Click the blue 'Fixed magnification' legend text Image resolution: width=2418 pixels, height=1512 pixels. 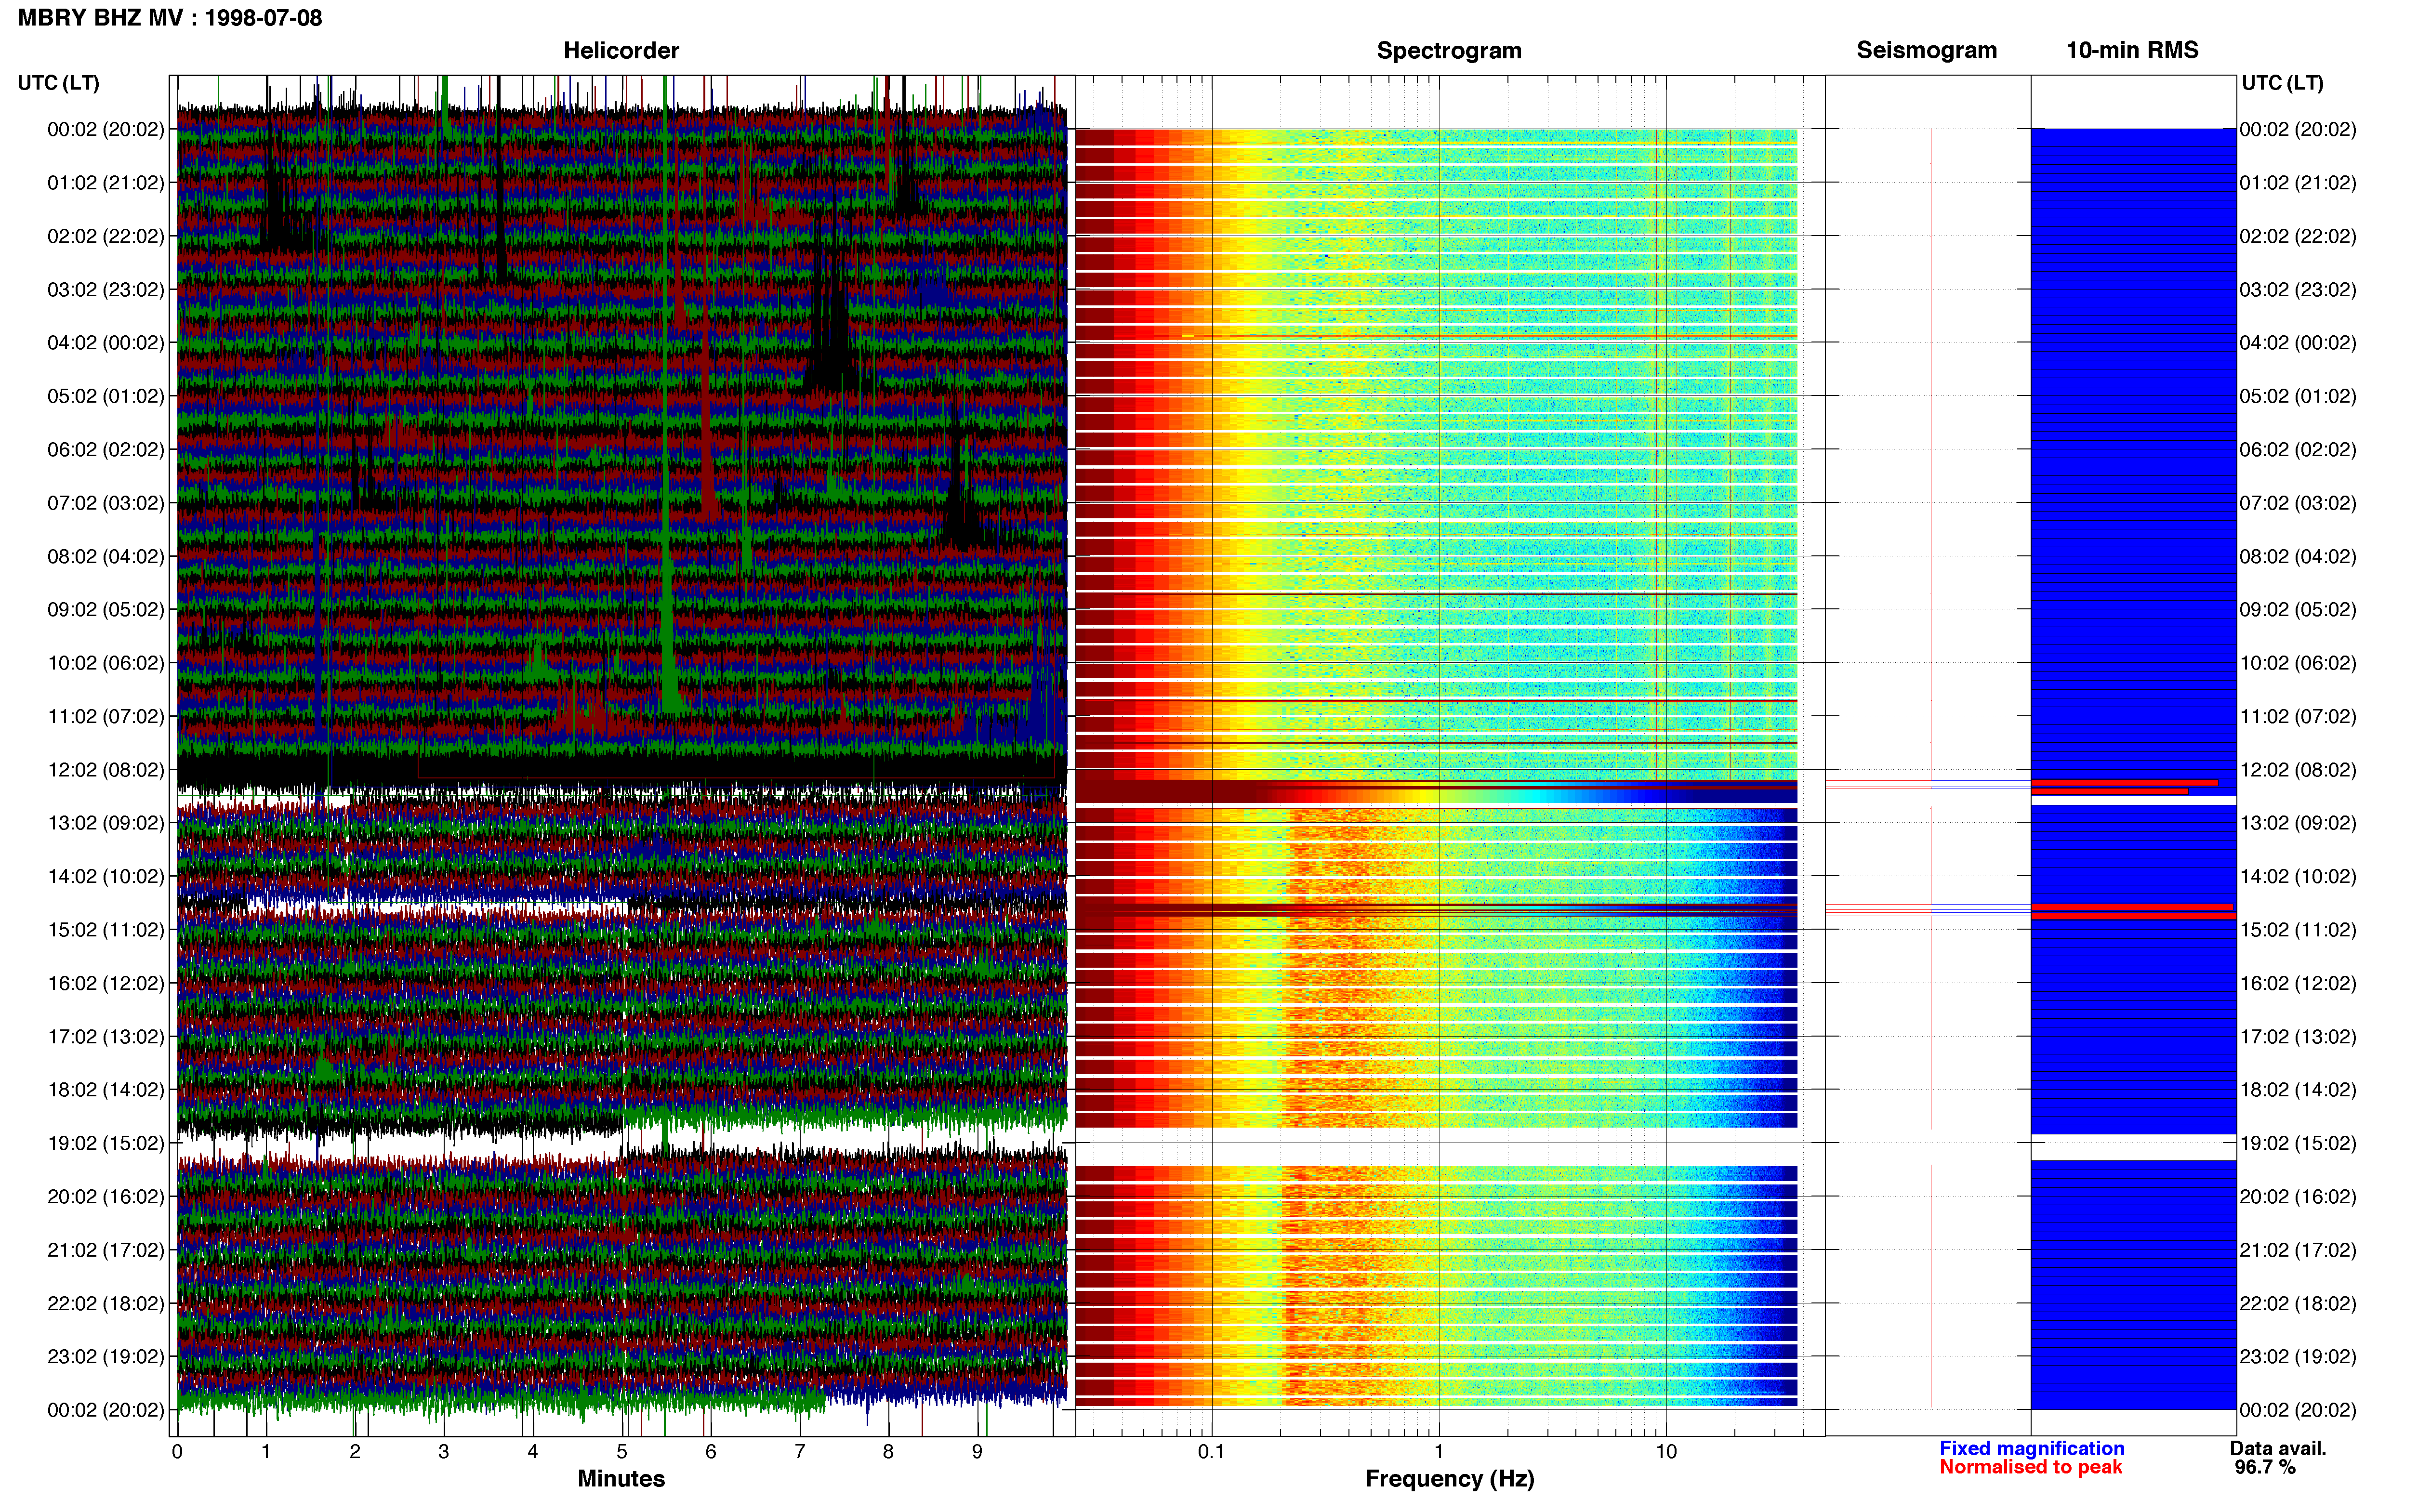[x=2031, y=1448]
